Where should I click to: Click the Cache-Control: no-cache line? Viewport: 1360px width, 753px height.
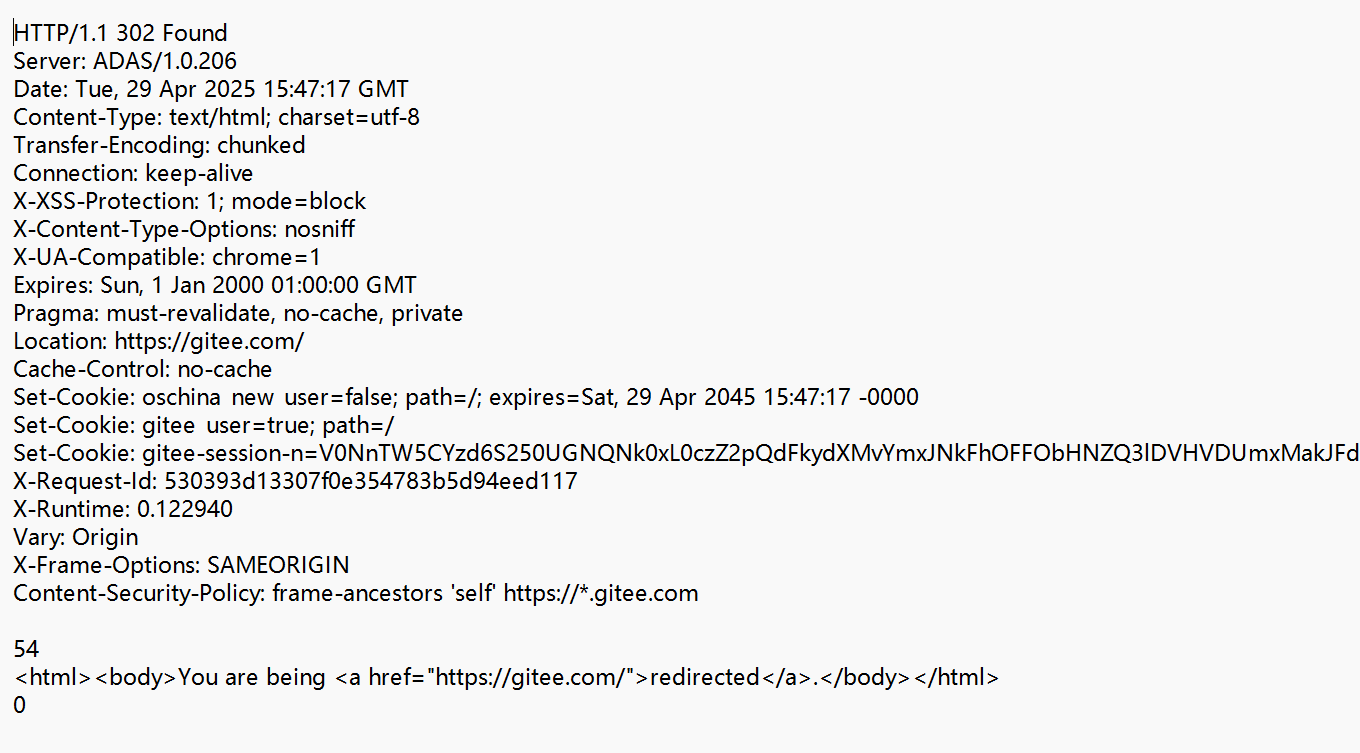[x=143, y=369]
